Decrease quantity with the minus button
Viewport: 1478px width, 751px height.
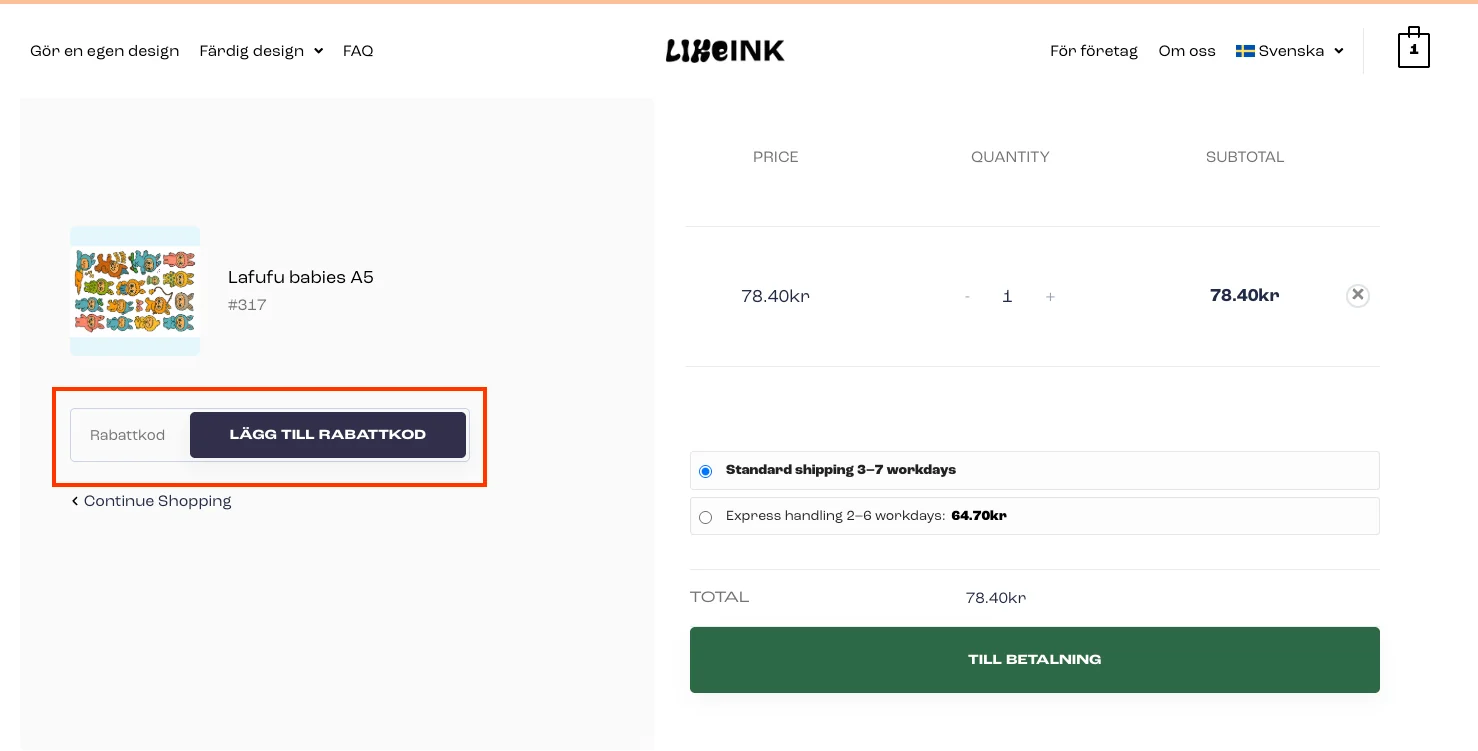tap(967, 296)
